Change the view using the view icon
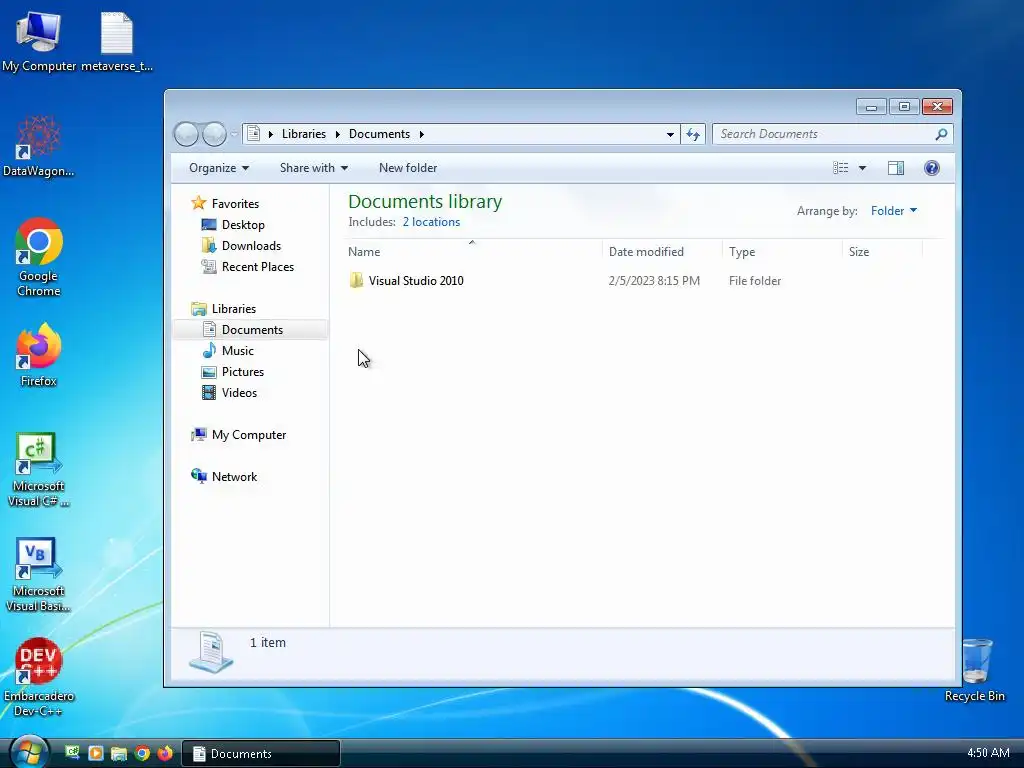The image size is (1024, 768). (840, 168)
